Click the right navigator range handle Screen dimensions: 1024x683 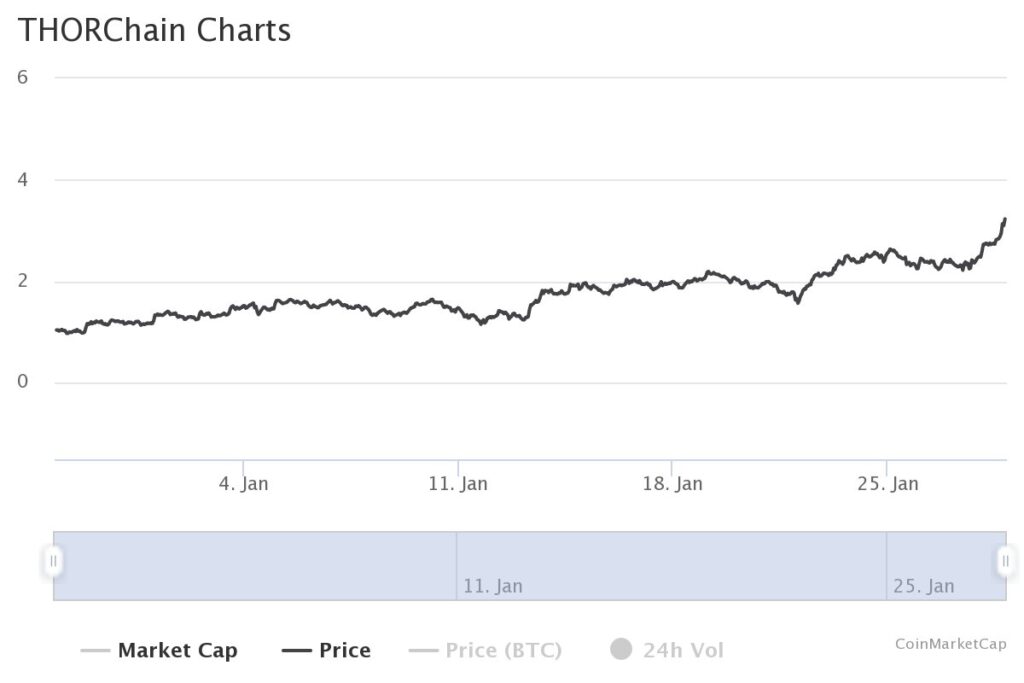1005,561
